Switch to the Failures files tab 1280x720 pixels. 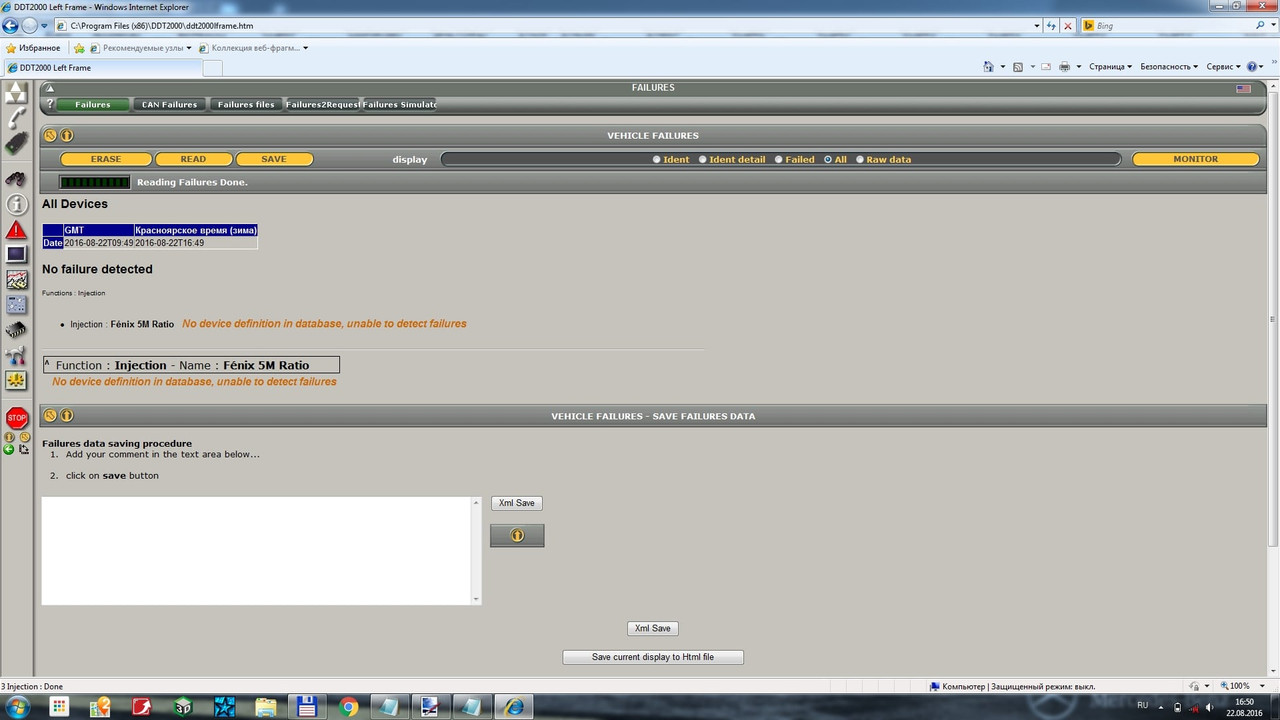pyautogui.click(x=246, y=104)
